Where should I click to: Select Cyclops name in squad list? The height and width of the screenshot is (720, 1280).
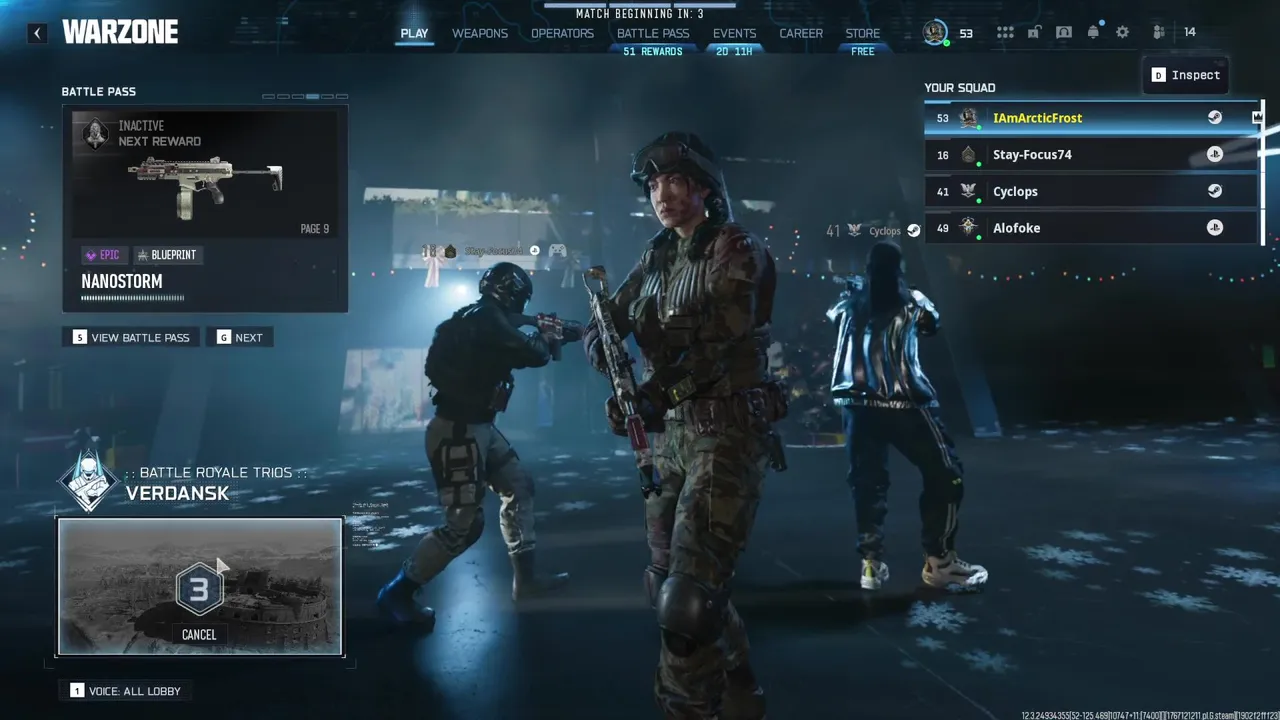(x=1015, y=191)
